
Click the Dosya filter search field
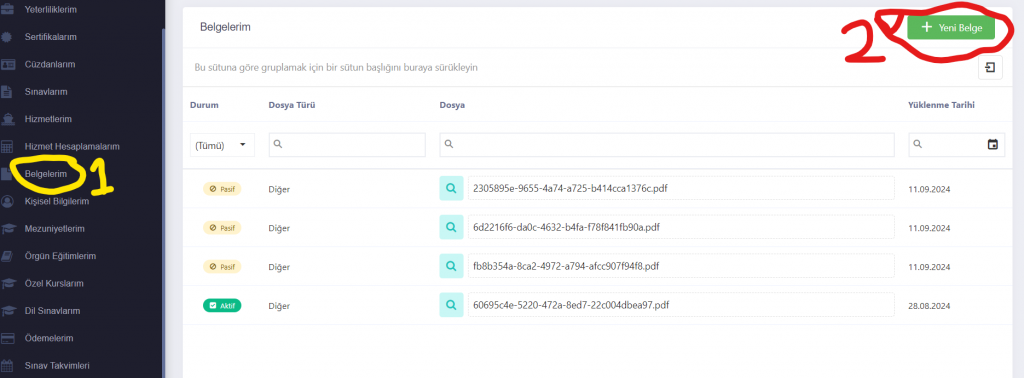pyautogui.click(x=667, y=145)
